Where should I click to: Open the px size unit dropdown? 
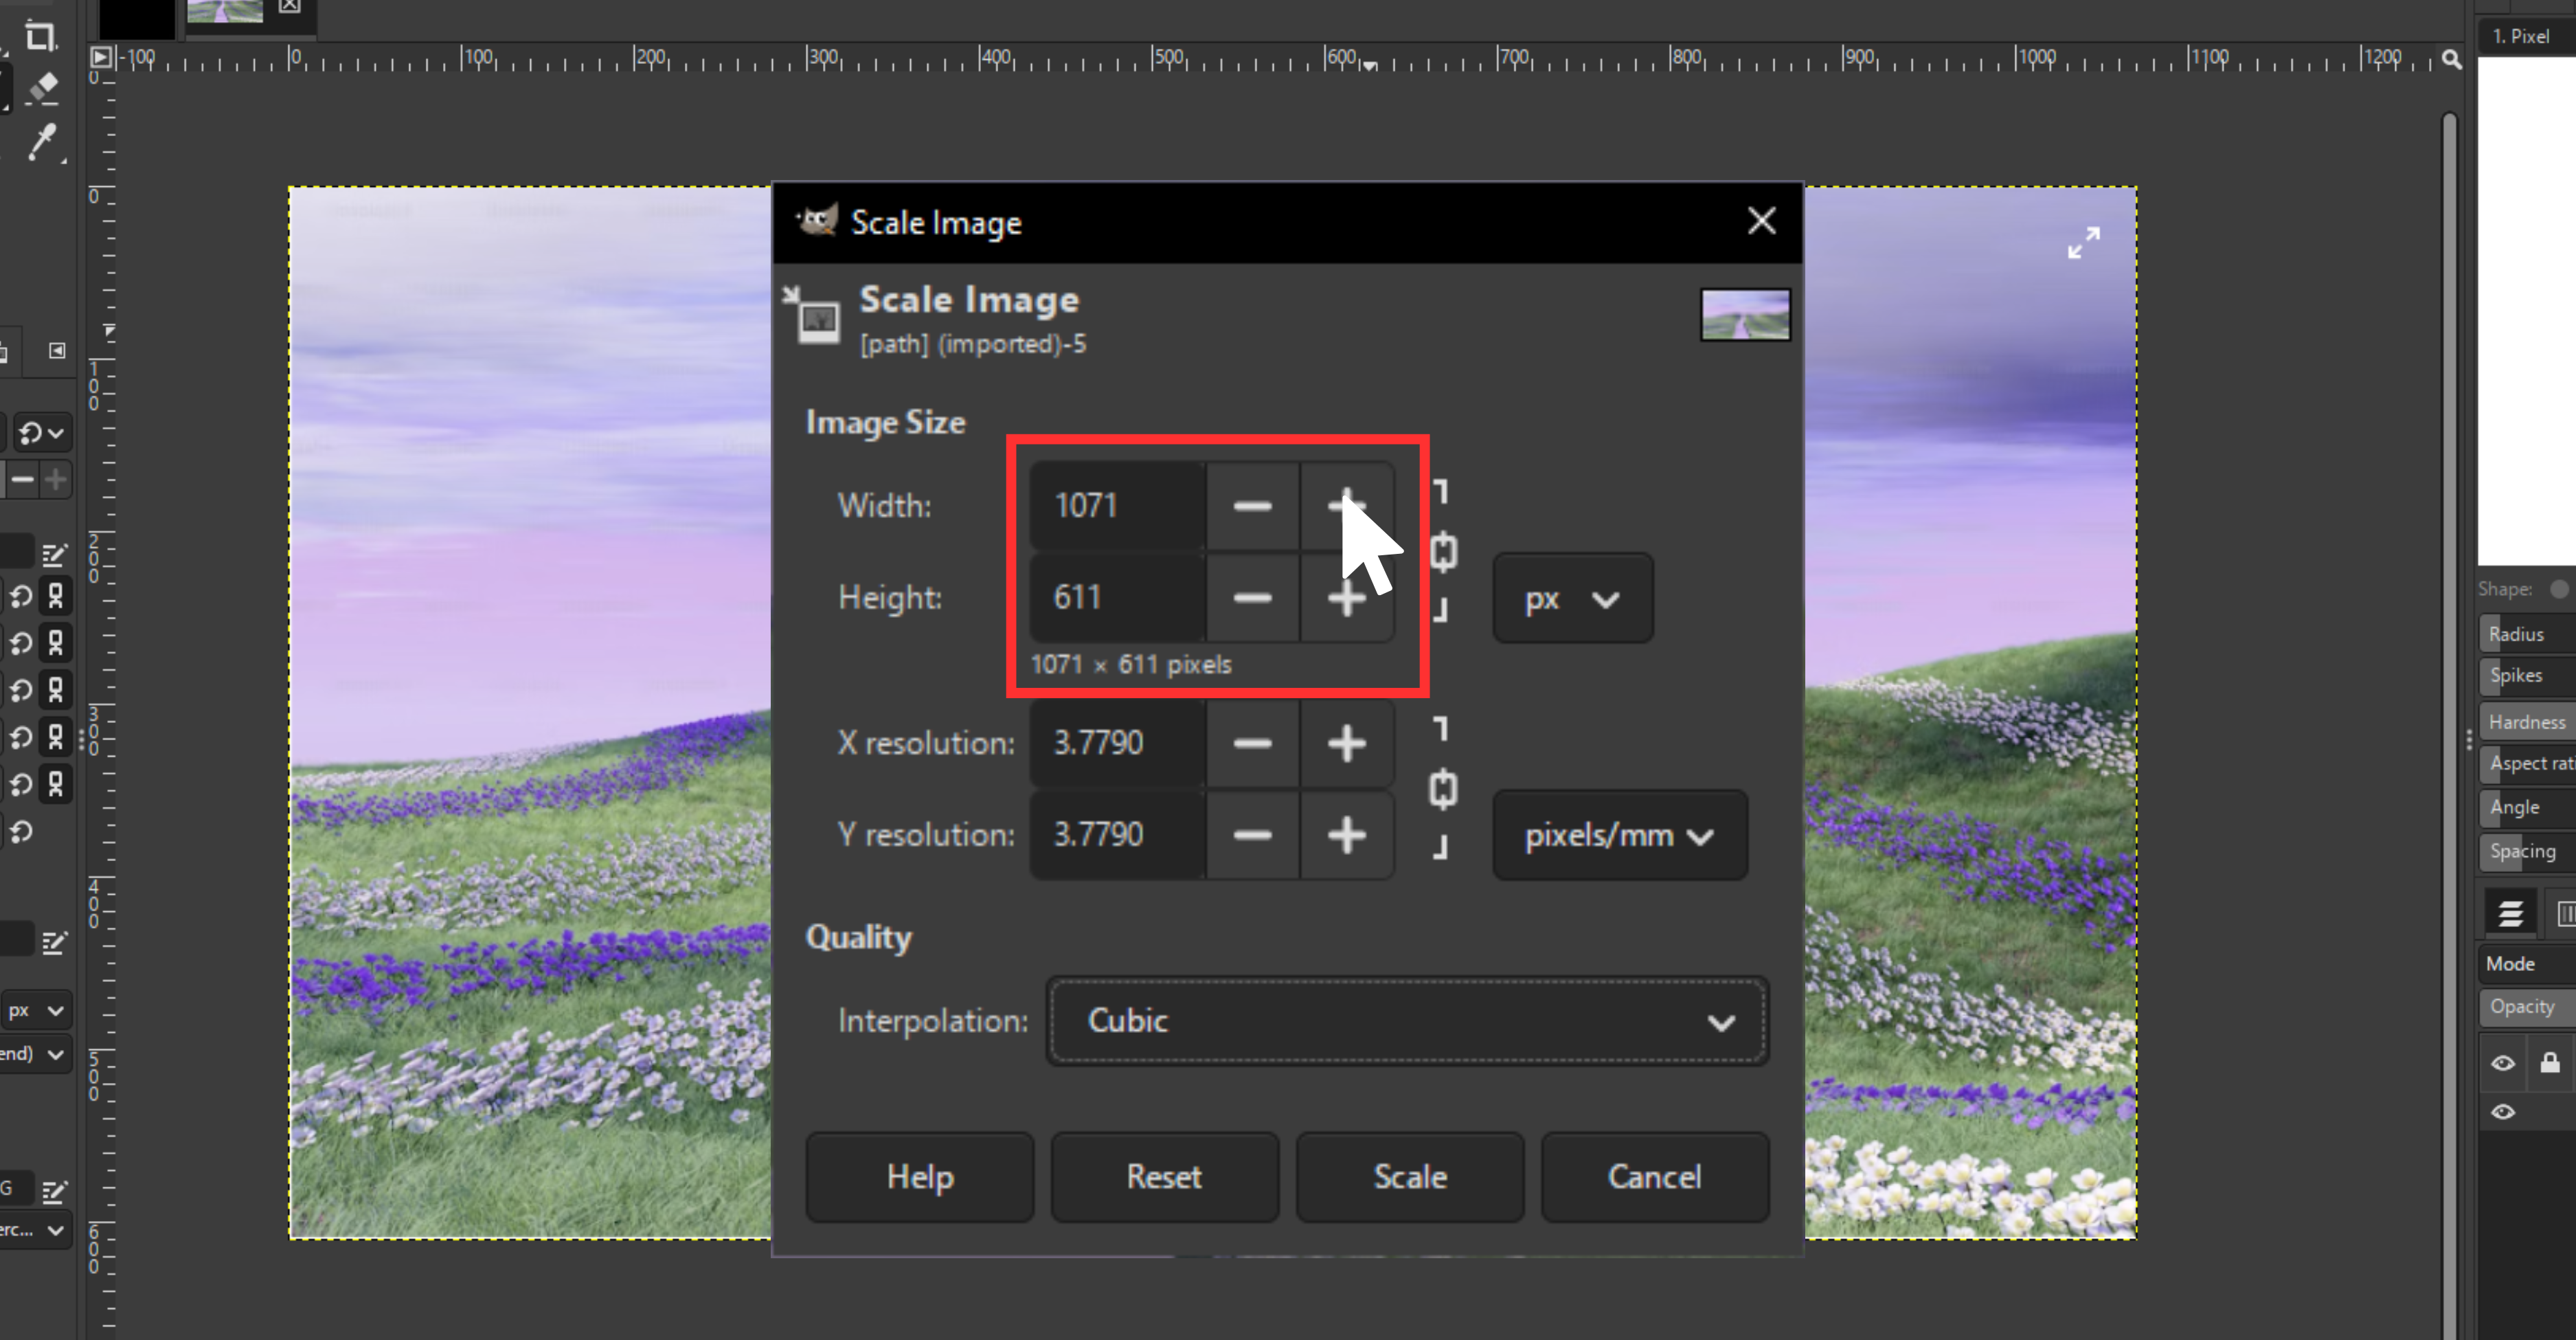1573,599
